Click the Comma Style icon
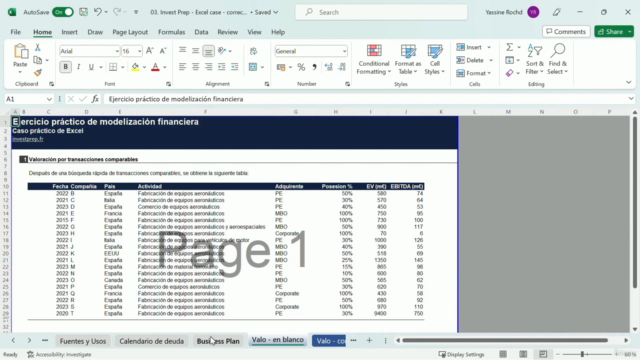 314,67
